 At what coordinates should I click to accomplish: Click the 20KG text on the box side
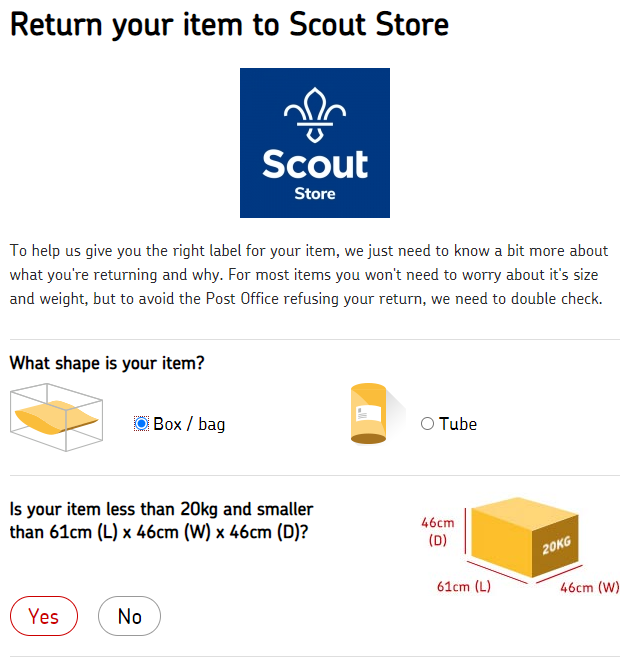pyautogui.click(x=556, y=546)
